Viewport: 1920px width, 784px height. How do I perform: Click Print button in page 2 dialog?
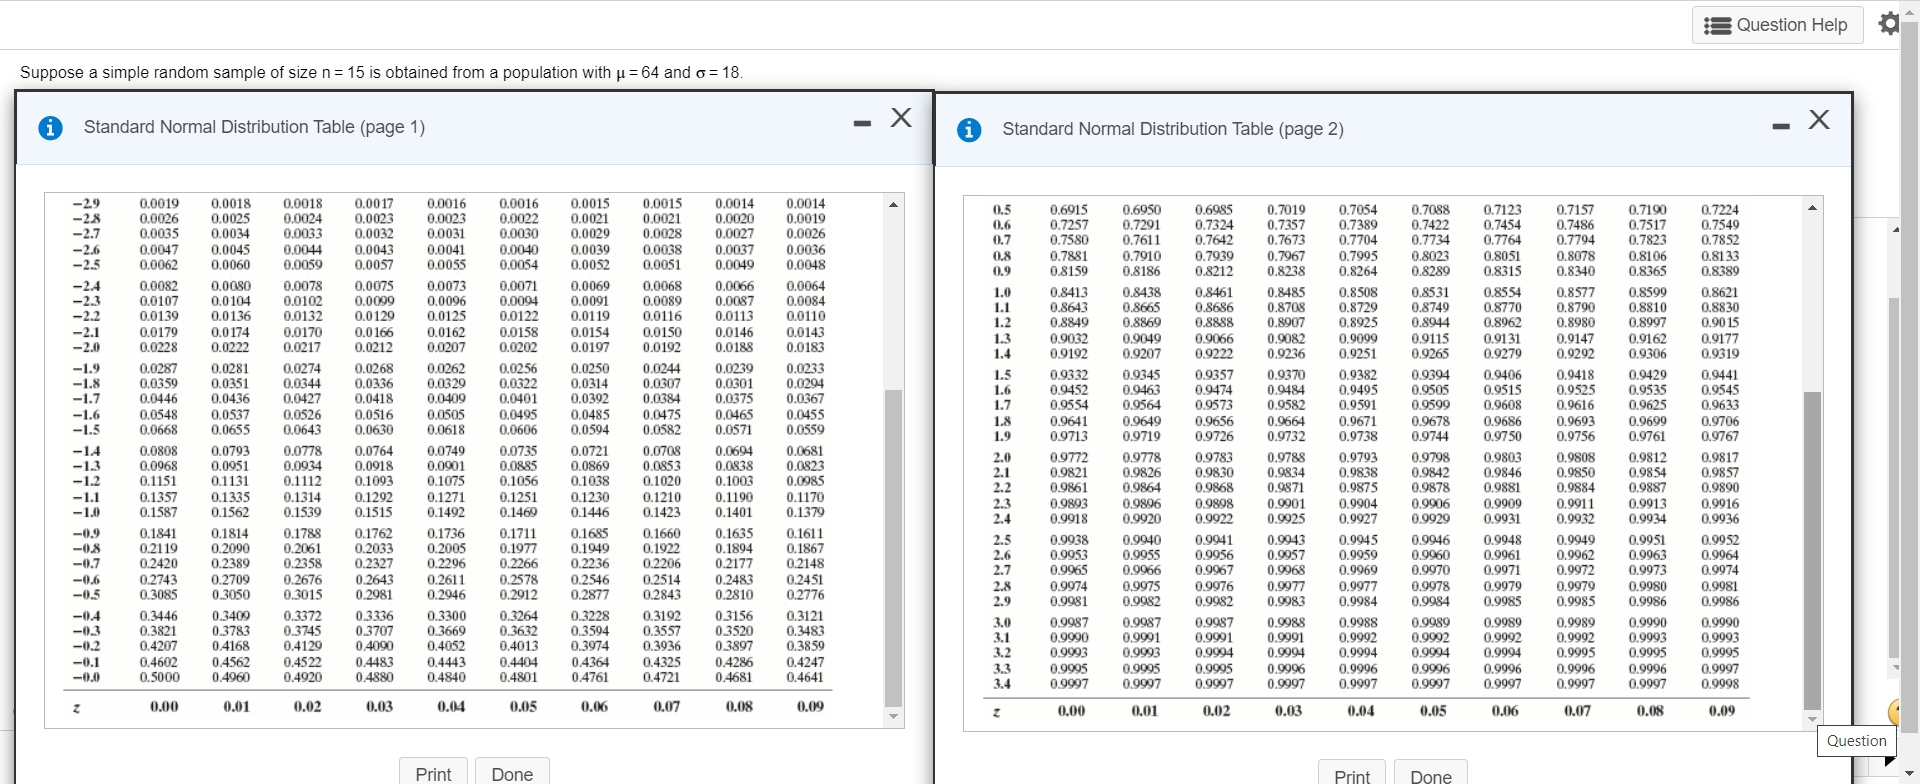(x=1352, y=775)
